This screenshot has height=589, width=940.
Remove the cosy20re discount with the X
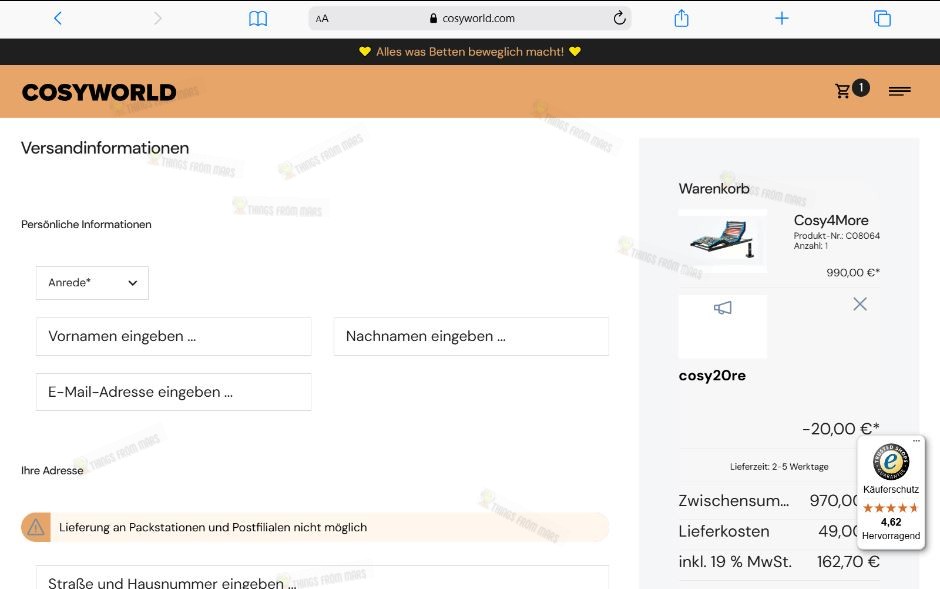(x=859, y=304)
